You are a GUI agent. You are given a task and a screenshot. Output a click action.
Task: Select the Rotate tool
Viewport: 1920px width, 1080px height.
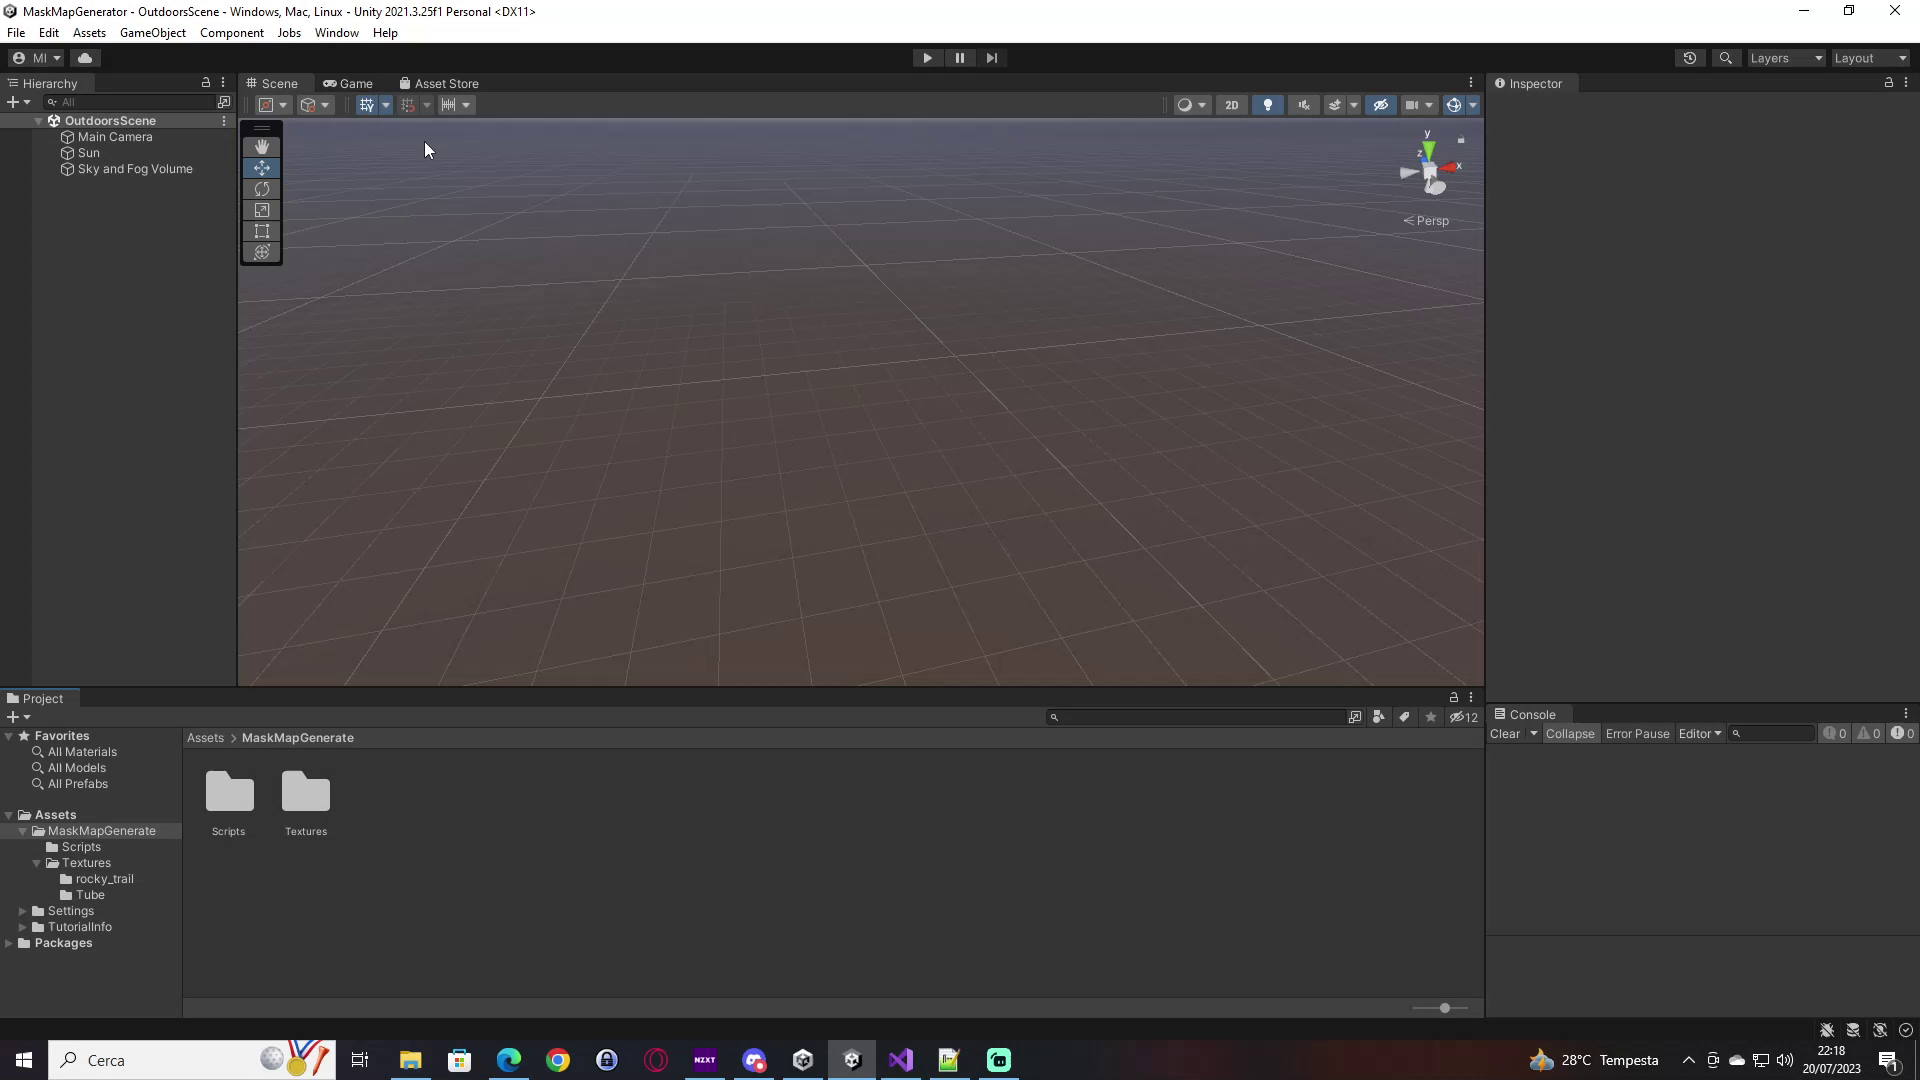tap(262, 189)
